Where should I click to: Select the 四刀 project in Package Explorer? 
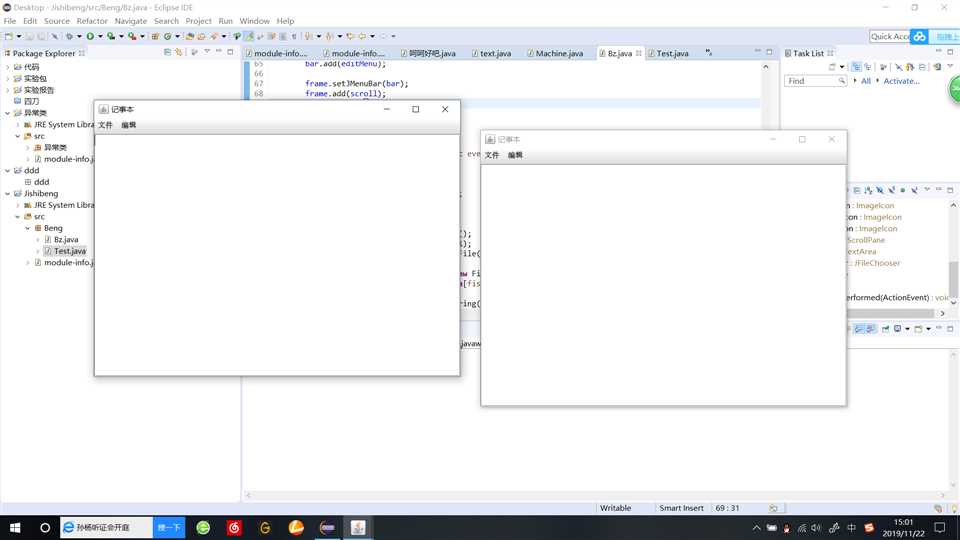pyautogui.click(x=31, y=101)
